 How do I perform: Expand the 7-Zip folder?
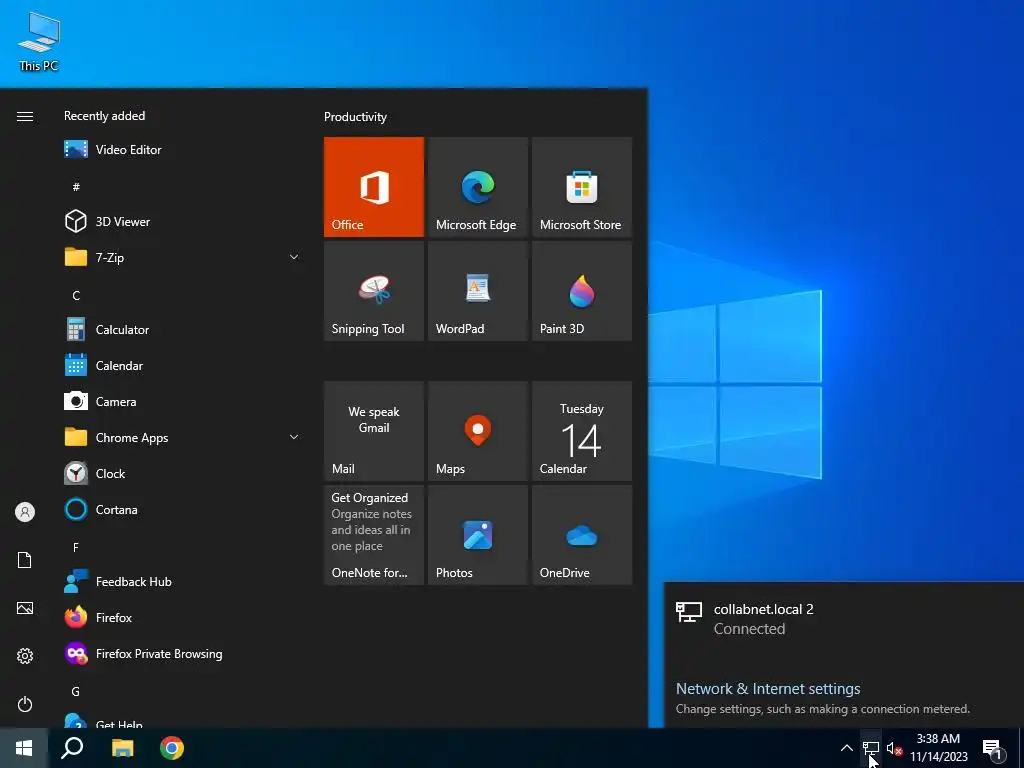point(183,257)
